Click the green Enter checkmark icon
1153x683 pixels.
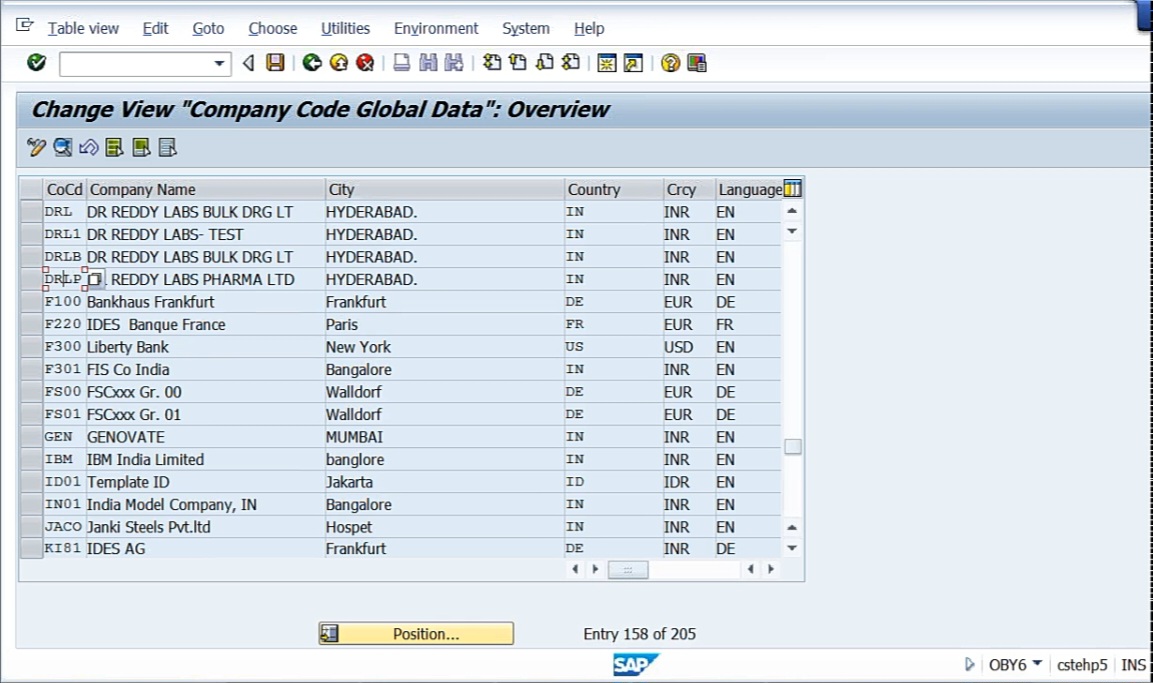[36, 63]
